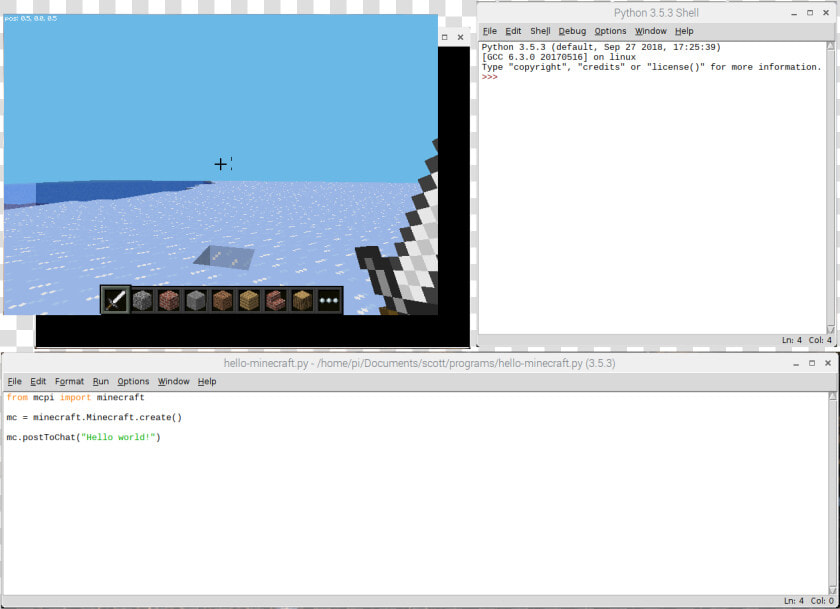Click the crosshair in the Minecraft view
The width and height of the screenshot is (840, 609).
[220, 164]
